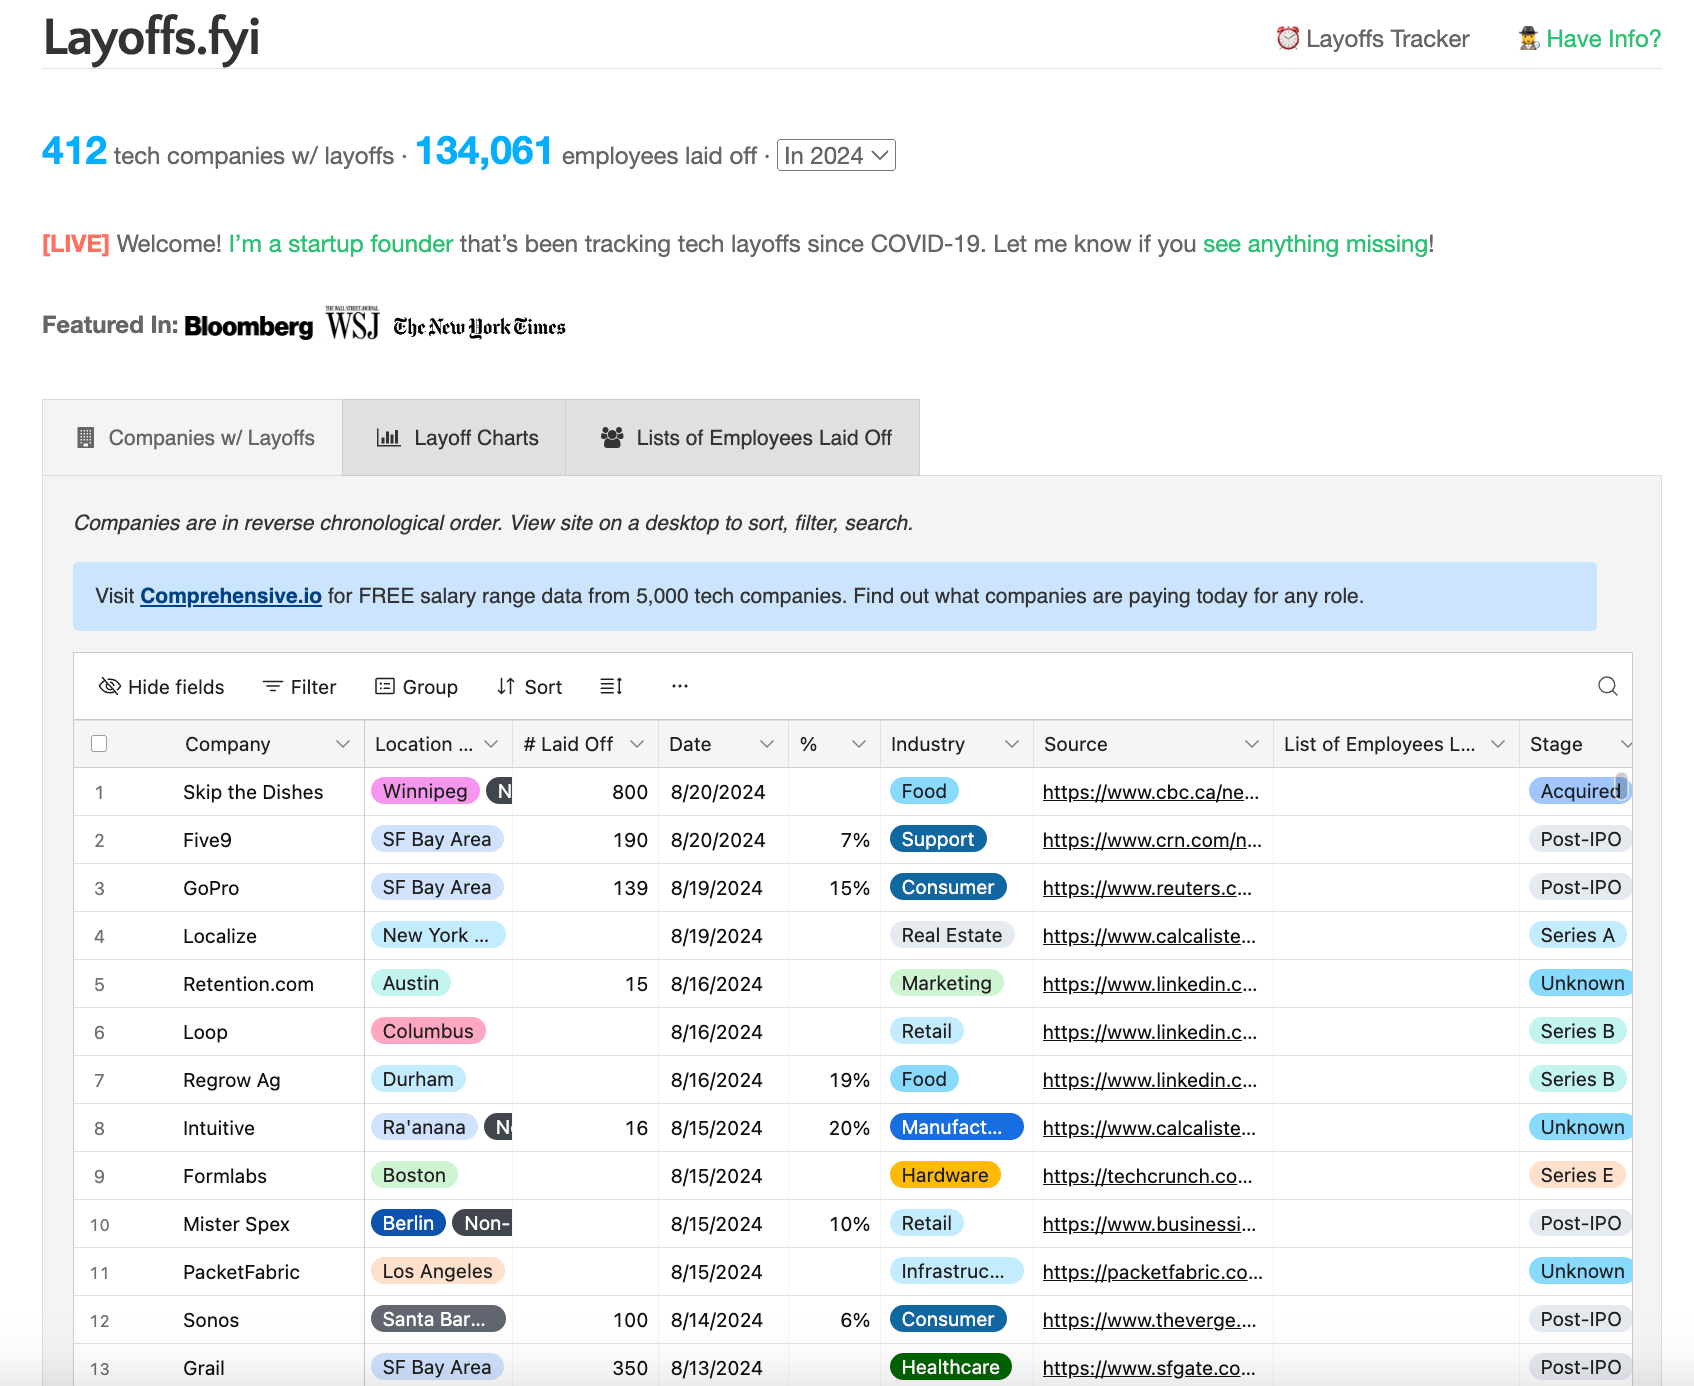Click the alarm clock icon beside Layoffs Tracker

coord(1288,38)
